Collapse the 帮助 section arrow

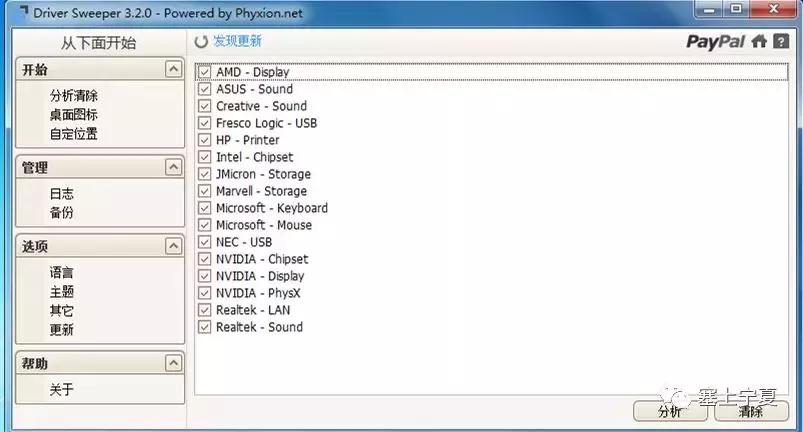[174, 363]
